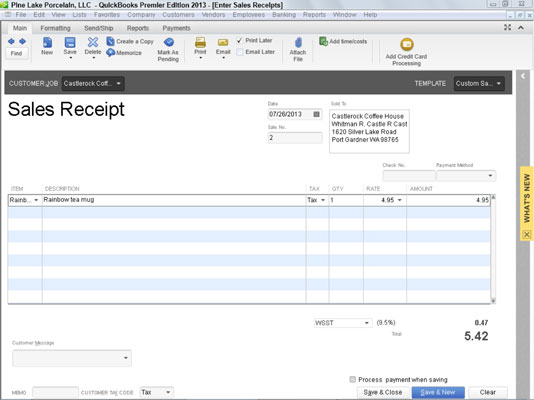Screen dimensions: 534x400
Task: Toggle the Print Later checkbox
Action: 240,41
